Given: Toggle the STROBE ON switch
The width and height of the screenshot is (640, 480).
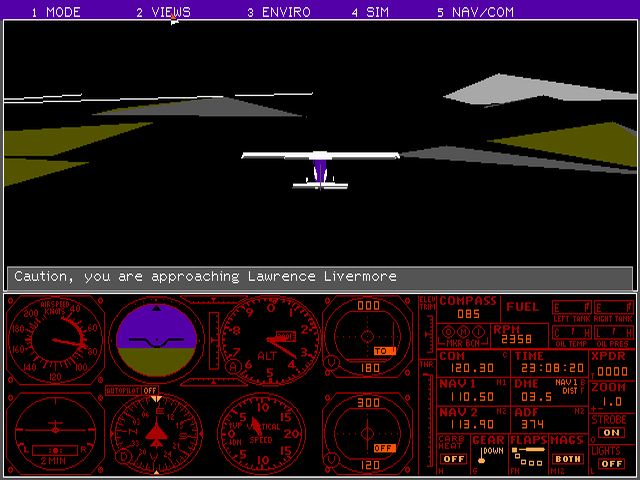Looking at the screenshot, I should click(x=611, y=433).
